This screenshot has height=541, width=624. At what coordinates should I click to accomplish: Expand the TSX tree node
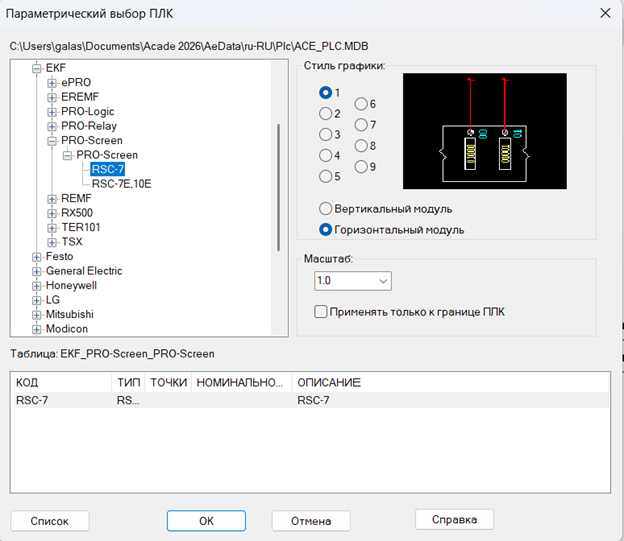[x=52, y=242]
